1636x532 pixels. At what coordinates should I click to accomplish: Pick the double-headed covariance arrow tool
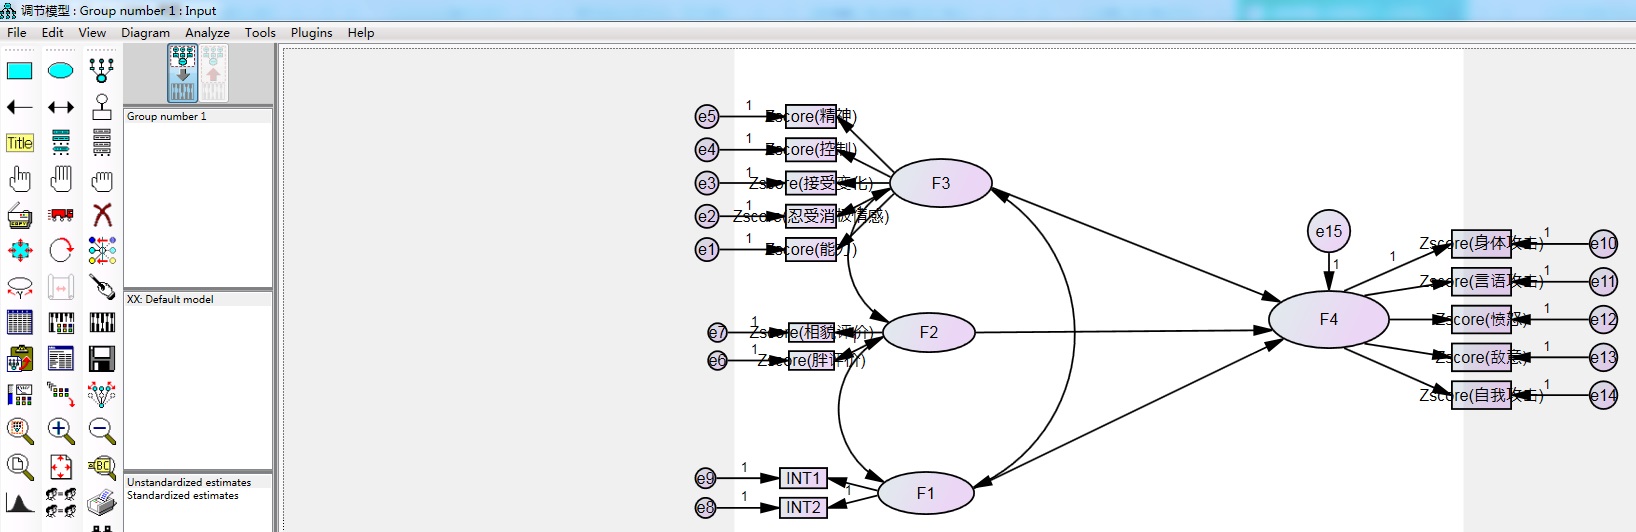[x=61, y=107]
